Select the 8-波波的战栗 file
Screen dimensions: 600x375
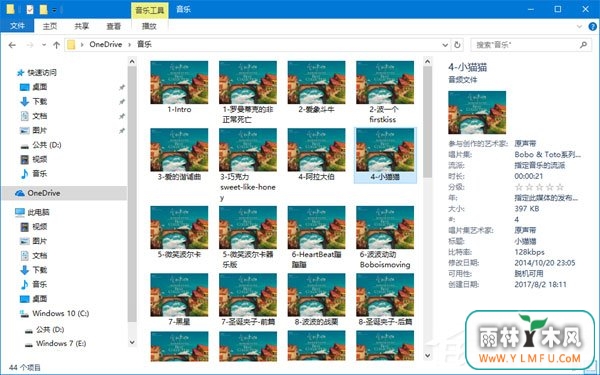pyautogui.click(x=316, y=300)
